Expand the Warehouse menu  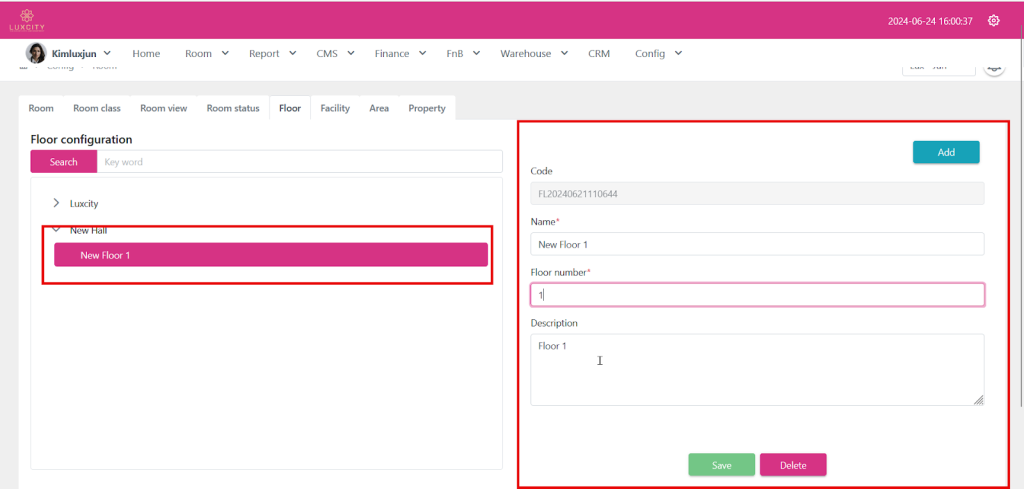tap(534, 54)
